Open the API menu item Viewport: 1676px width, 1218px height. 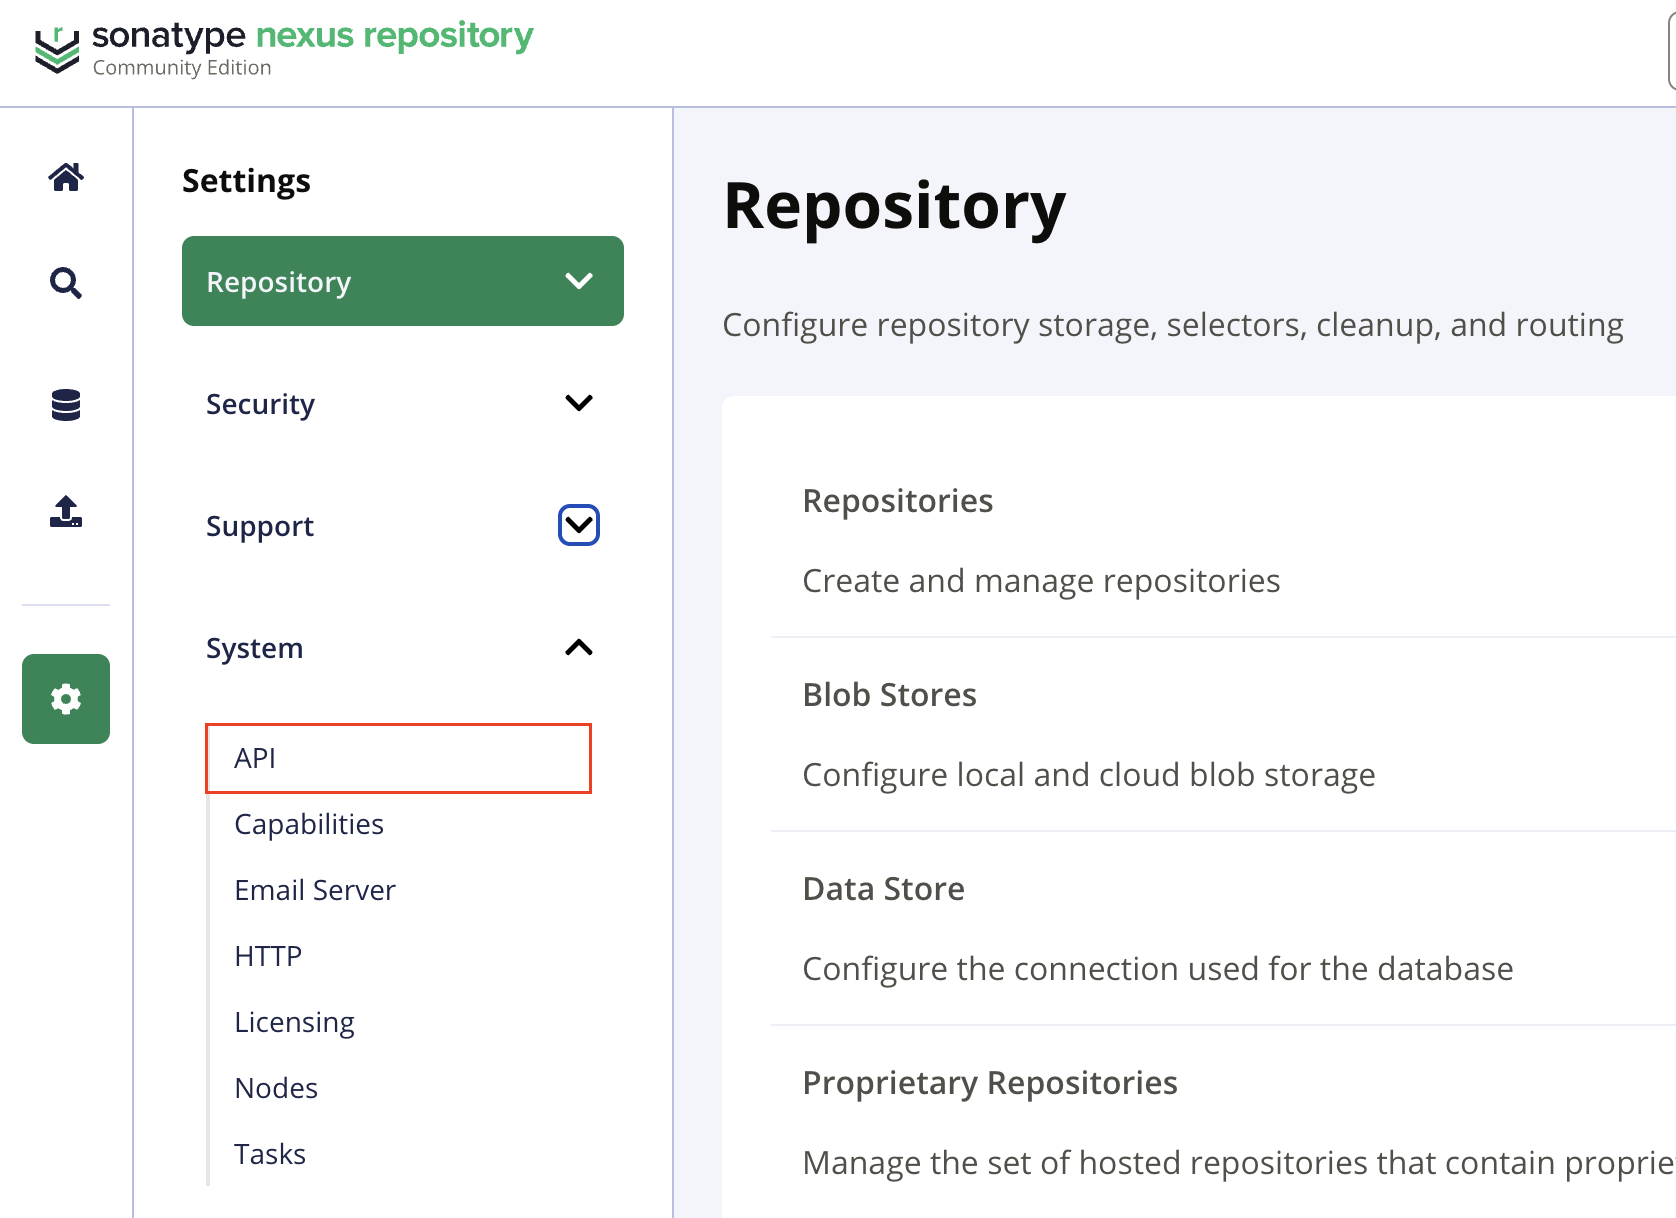click(x=255, y=758)
